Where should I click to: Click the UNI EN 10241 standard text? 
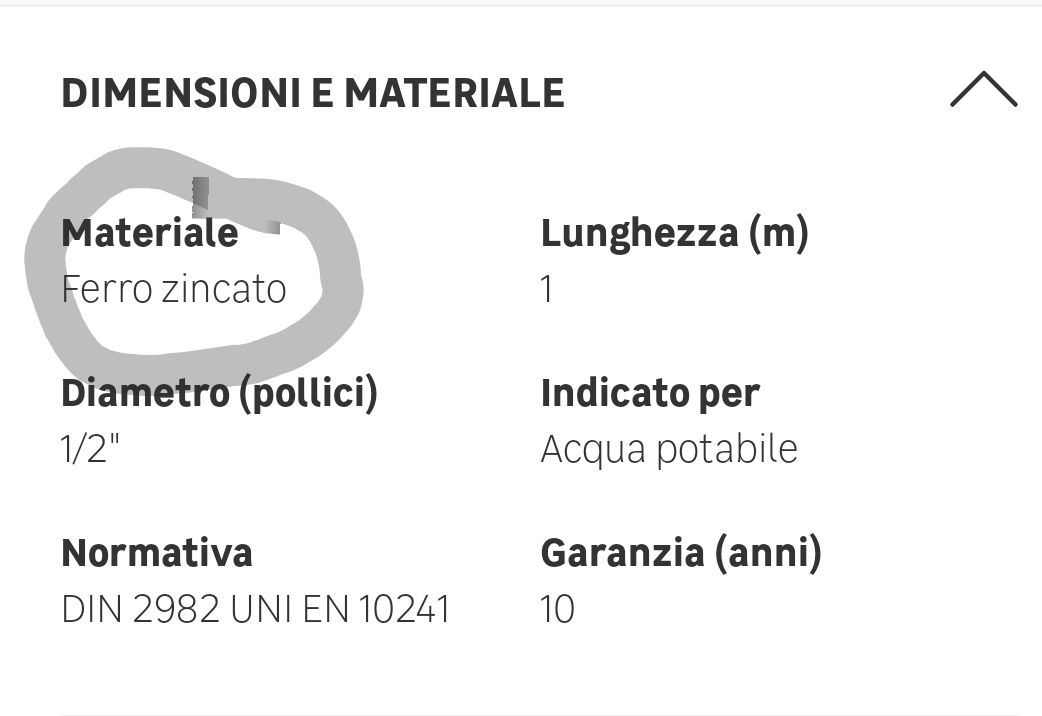(340, 609)
